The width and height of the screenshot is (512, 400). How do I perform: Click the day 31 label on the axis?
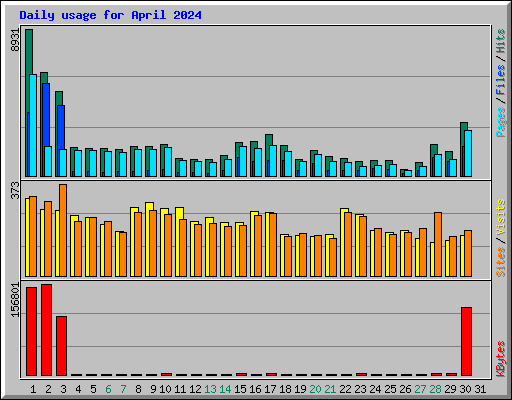480,389
